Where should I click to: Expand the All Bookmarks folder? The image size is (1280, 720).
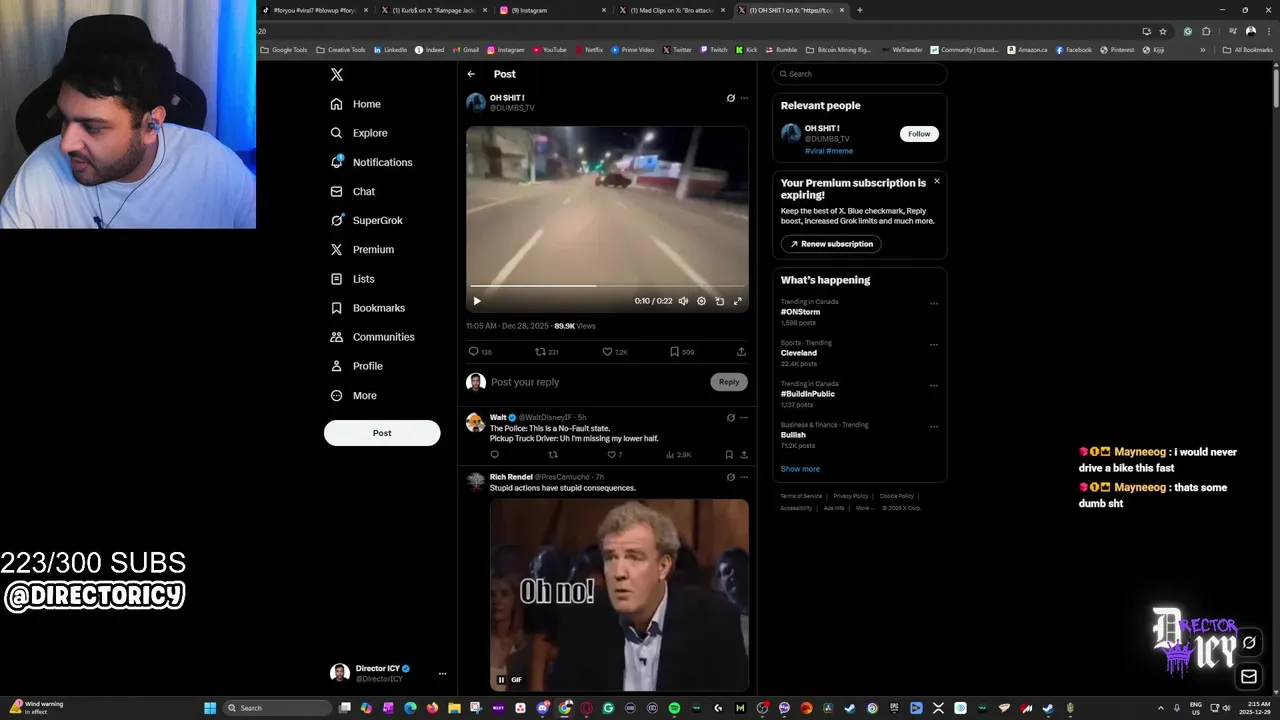click(1247, 50)
